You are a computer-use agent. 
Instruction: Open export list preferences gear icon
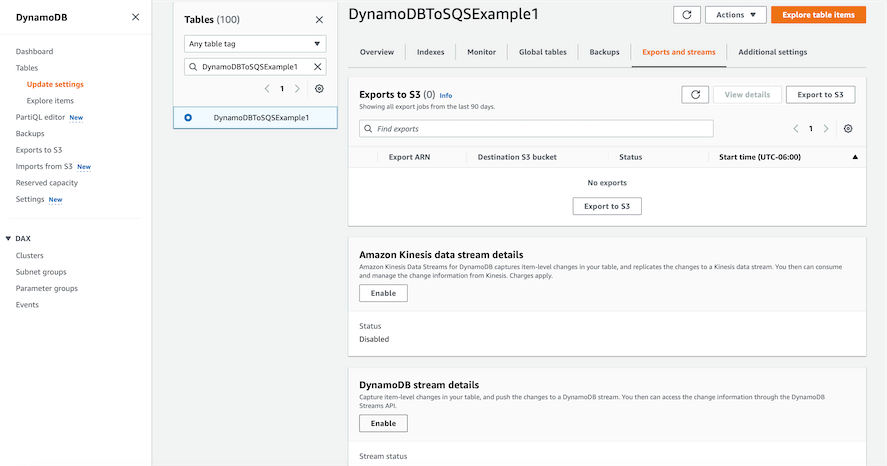click(x=848, y=129)
